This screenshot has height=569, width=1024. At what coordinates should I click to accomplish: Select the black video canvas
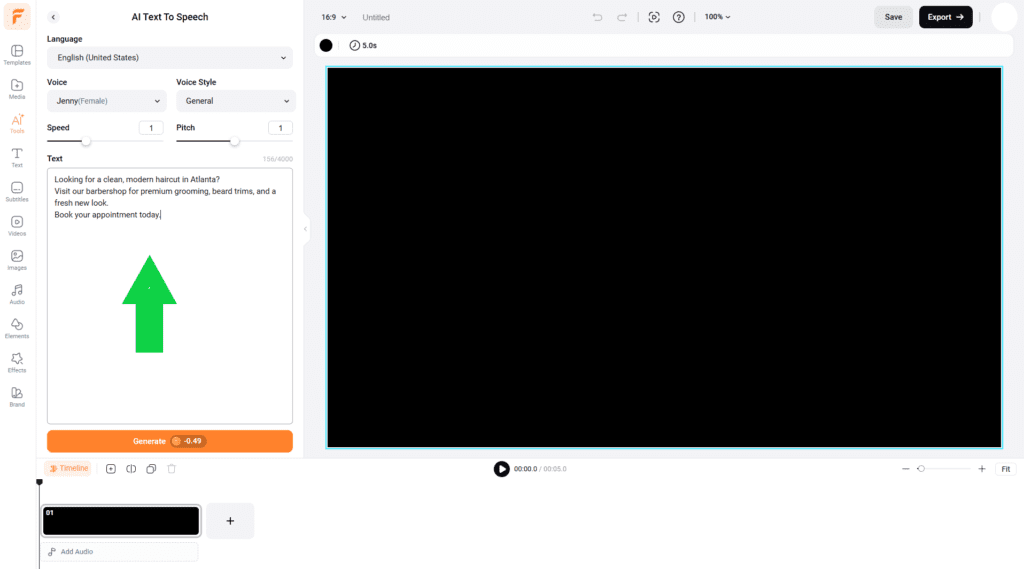[x=664, y=257]
